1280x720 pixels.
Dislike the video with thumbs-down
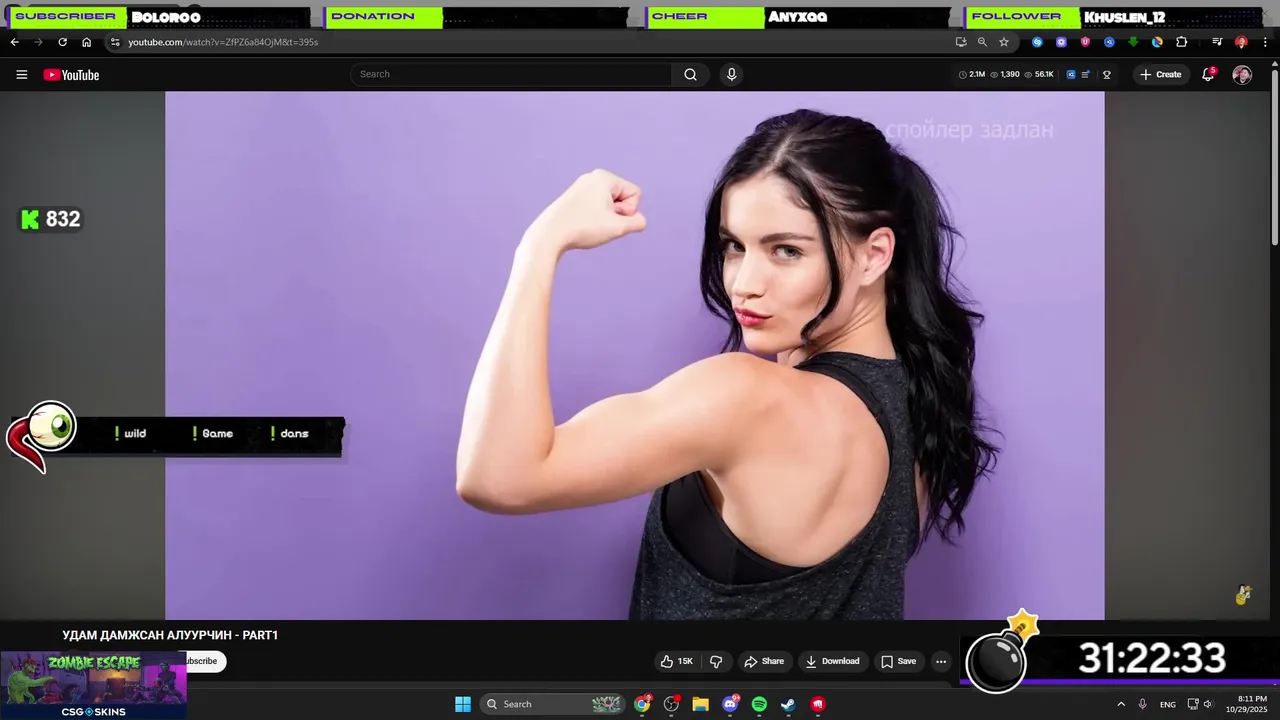point(716,661)
